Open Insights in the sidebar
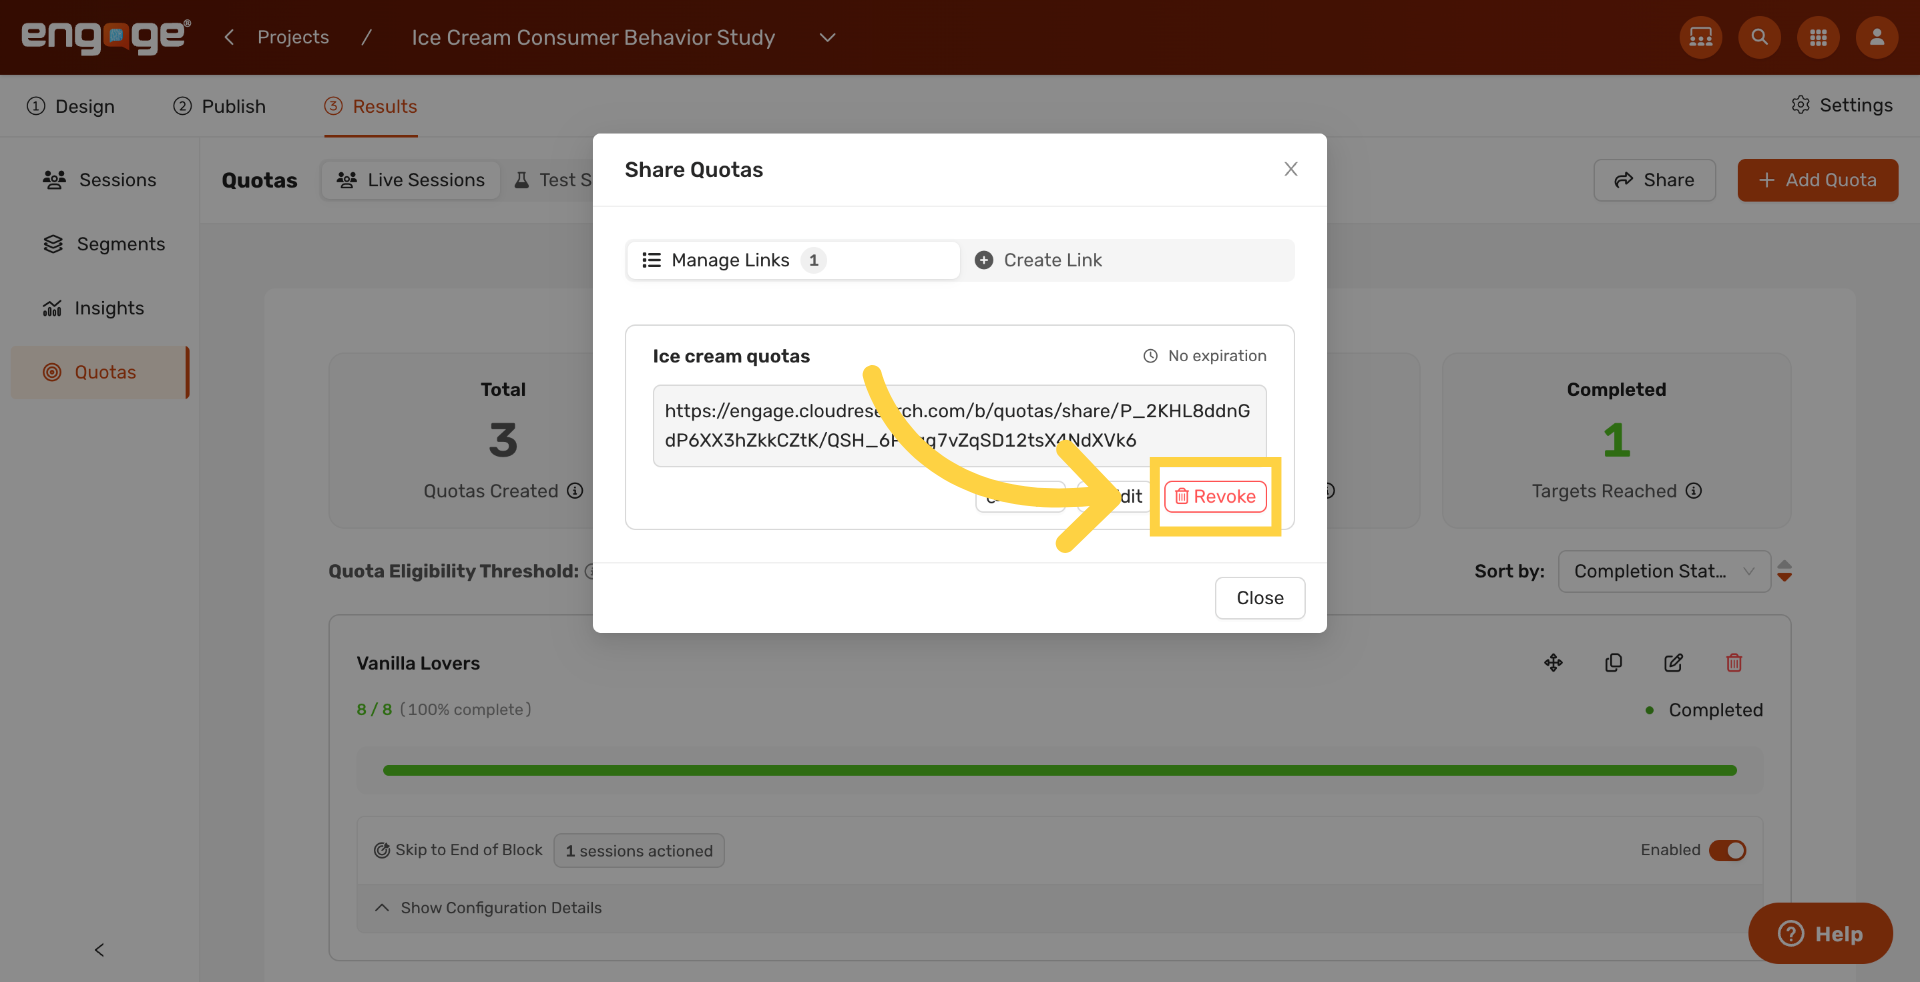This screenshot has height=982, width=1920. [93, 308]
